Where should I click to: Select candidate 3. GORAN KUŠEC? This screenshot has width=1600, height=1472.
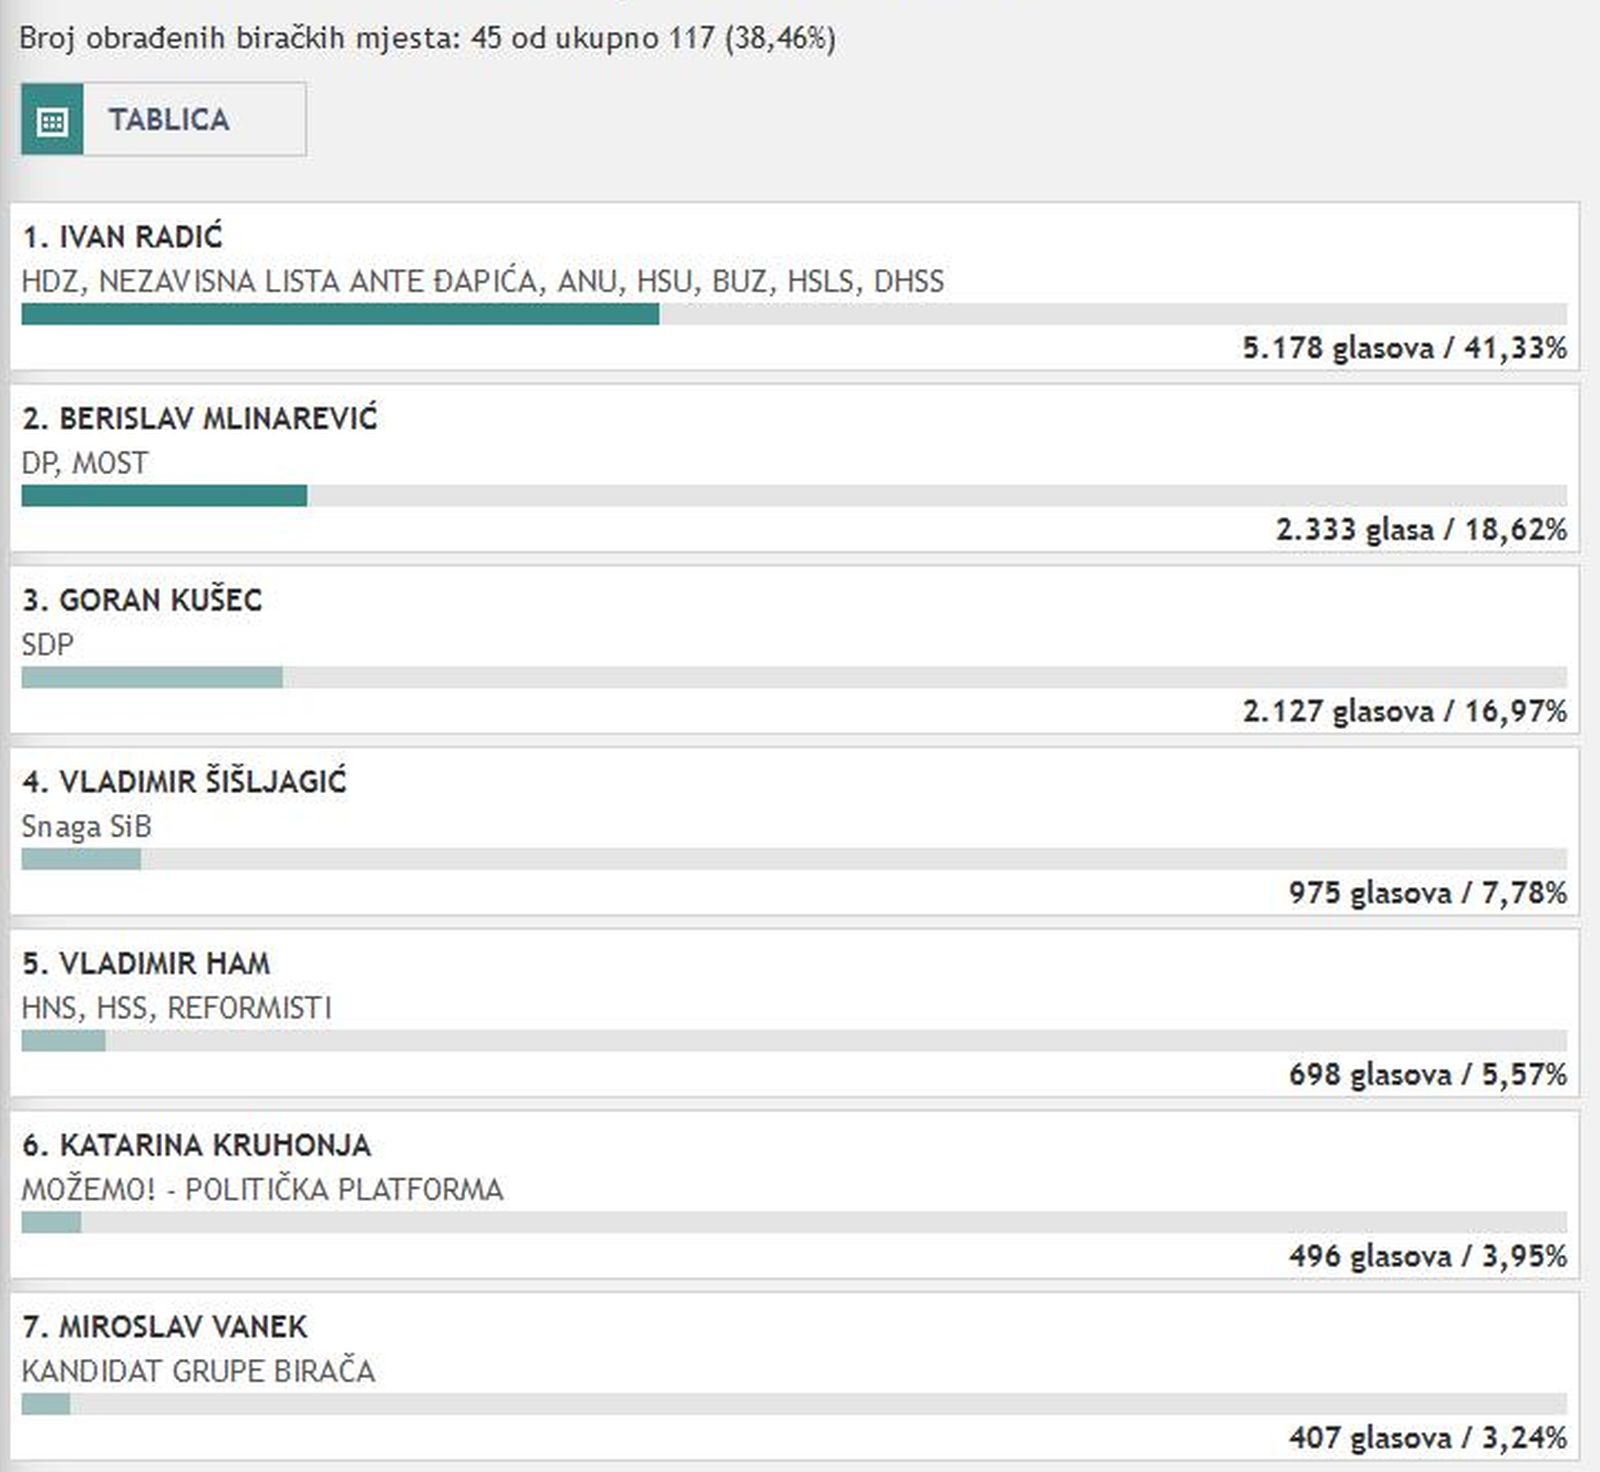[x=142, y=600]
